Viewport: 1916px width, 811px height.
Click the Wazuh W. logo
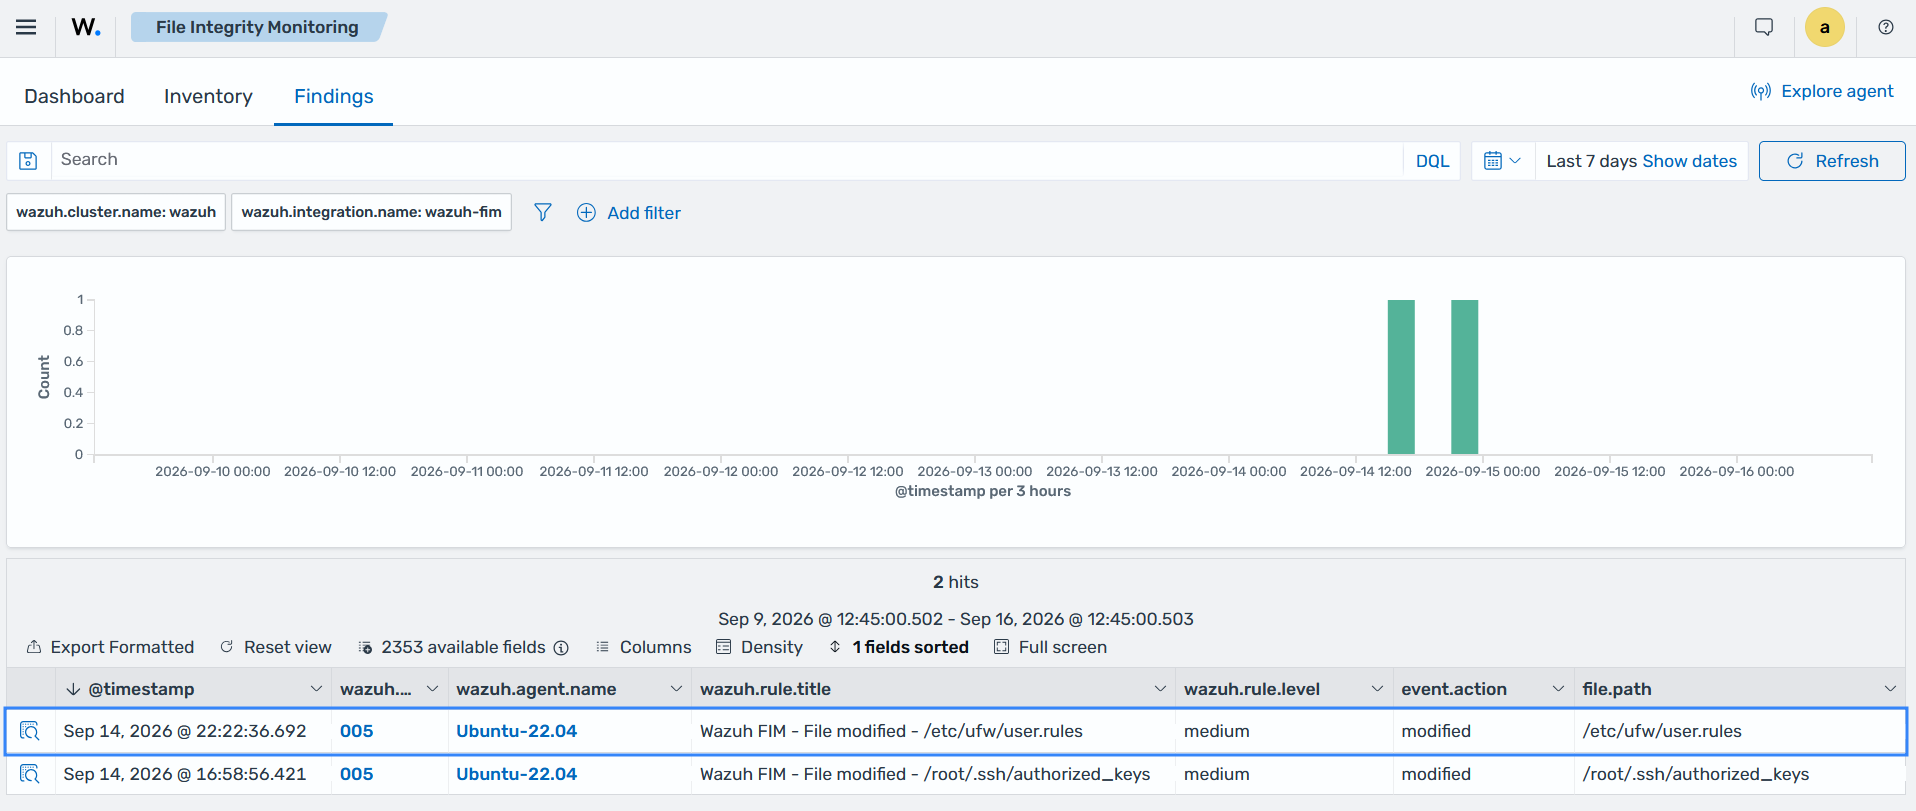point(86,27)
